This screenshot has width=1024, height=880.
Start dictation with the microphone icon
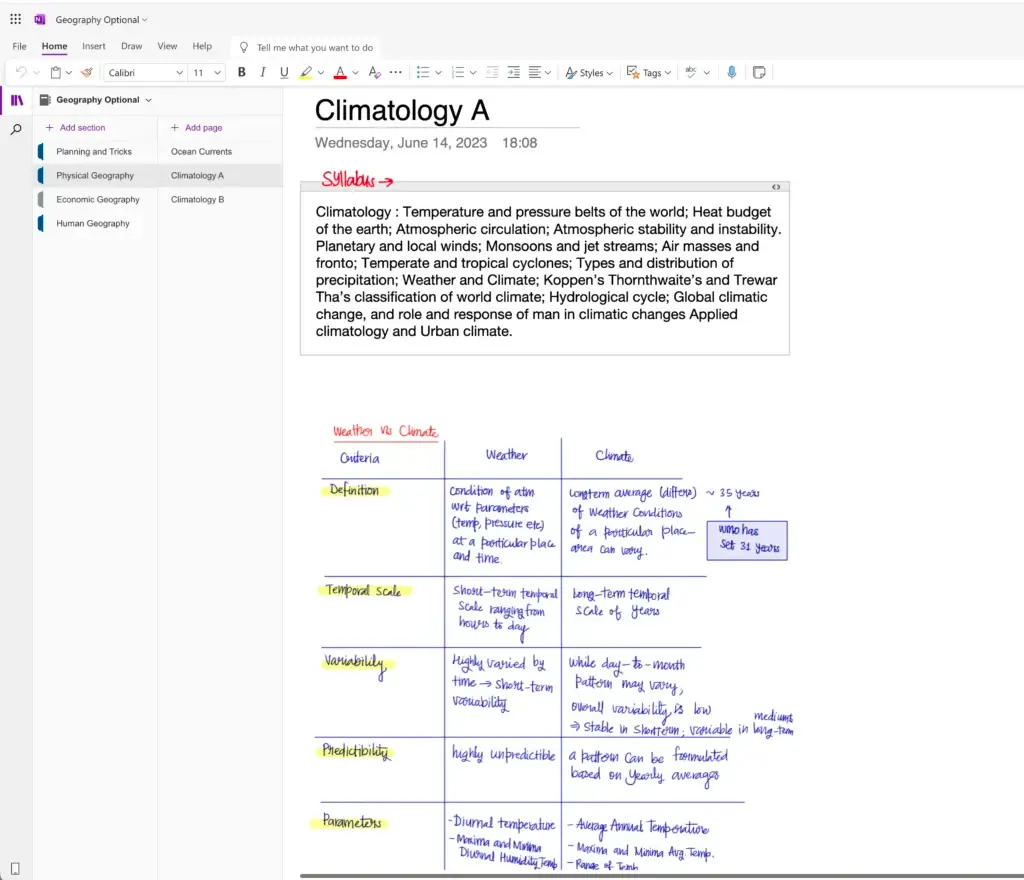pyautogui.click(x=732, y=72)
